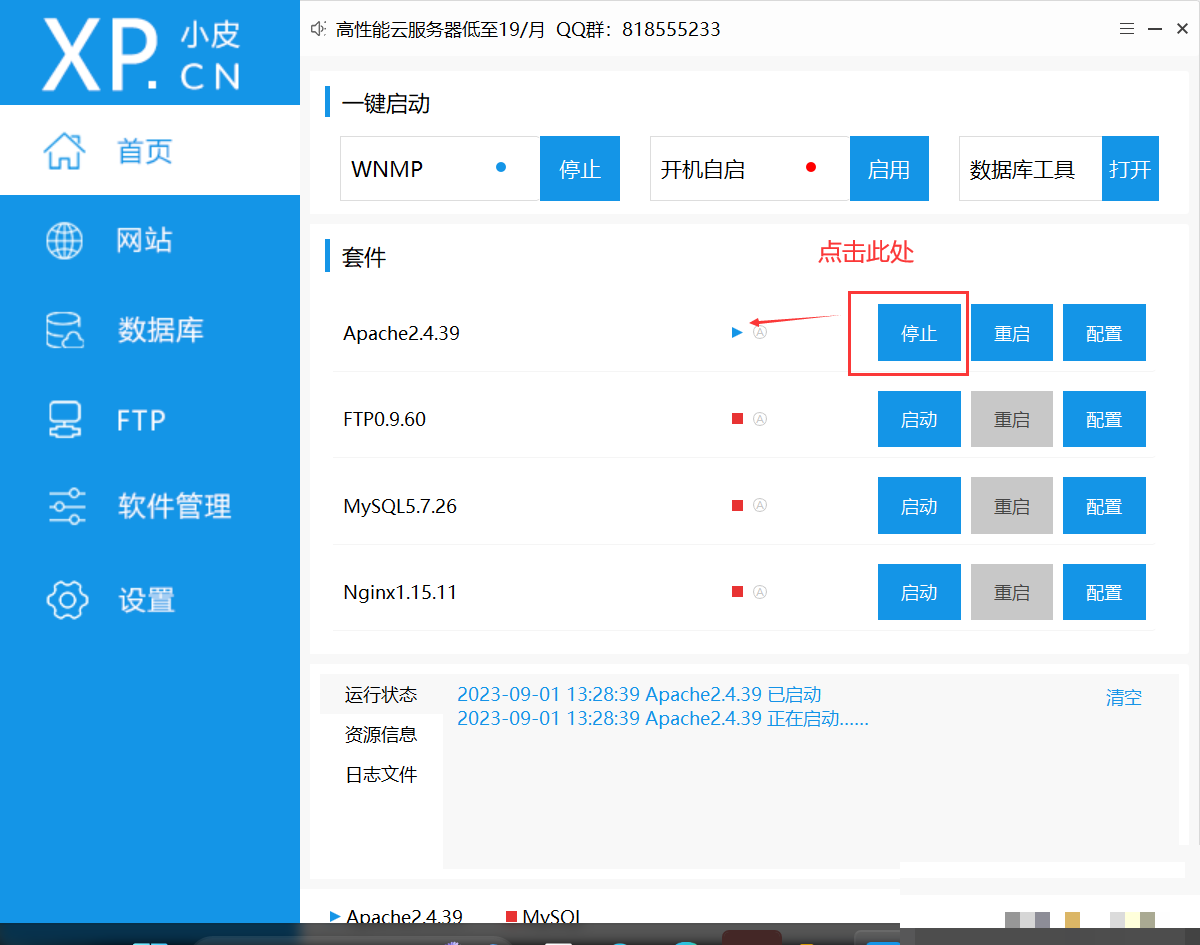1200x945 pixels.
Task: Select the Nginx1.15.11 package name
Action: coord(400,592)
